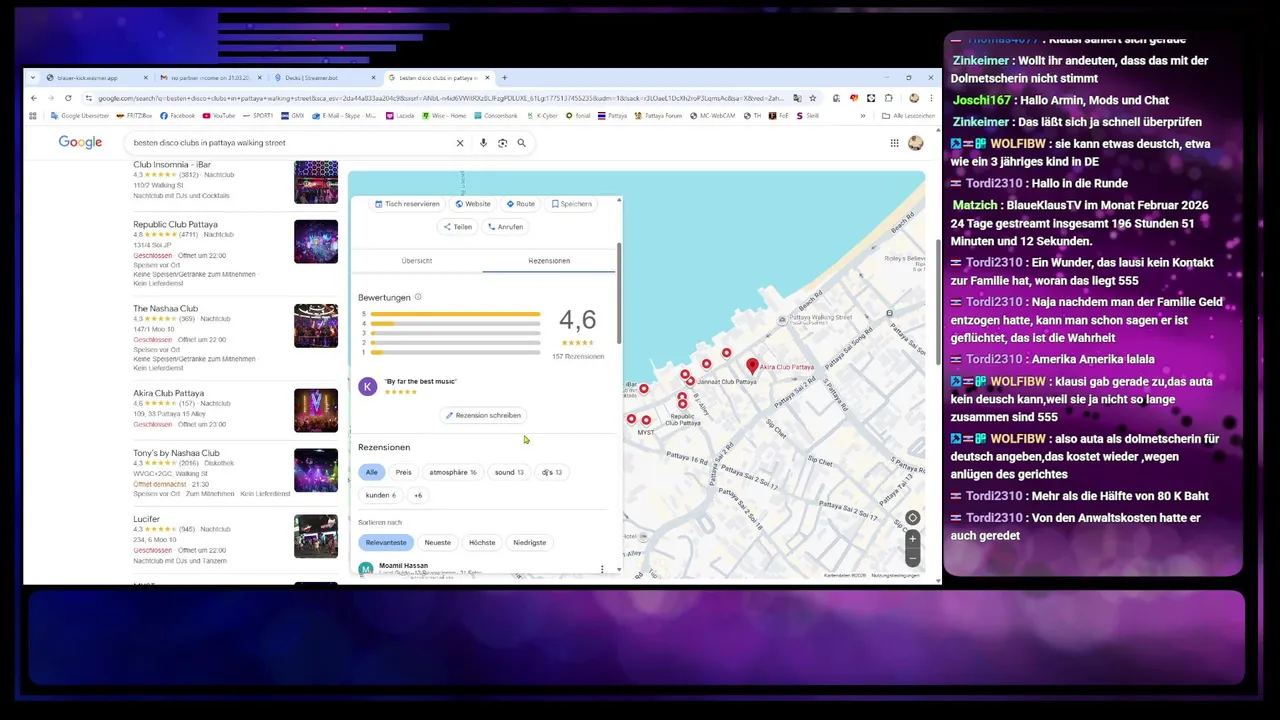Open Google Lens image search icon

(x=502, y=143)
